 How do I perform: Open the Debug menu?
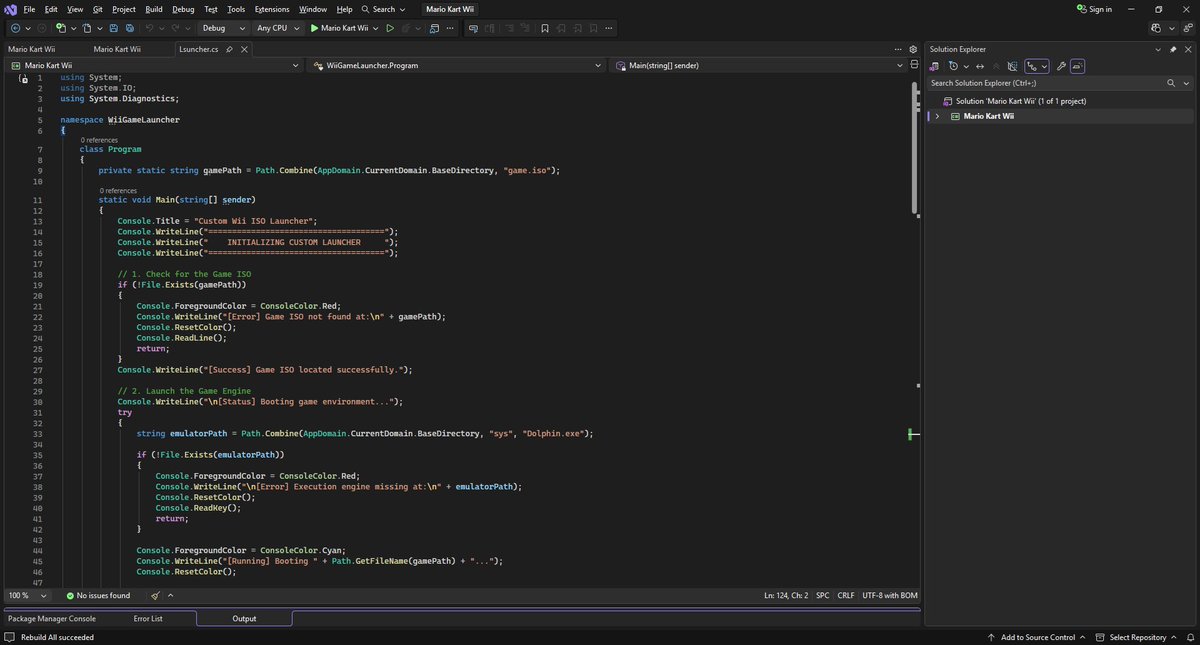point(183,8)
